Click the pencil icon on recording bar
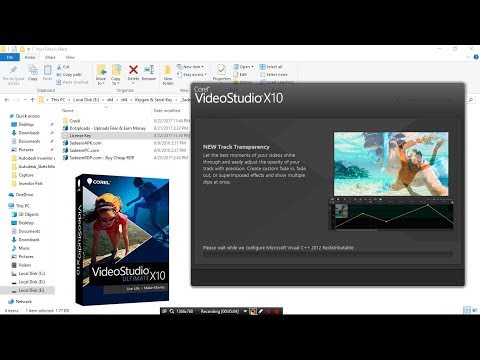Screen dimensions: 480x360 (261, 311)
